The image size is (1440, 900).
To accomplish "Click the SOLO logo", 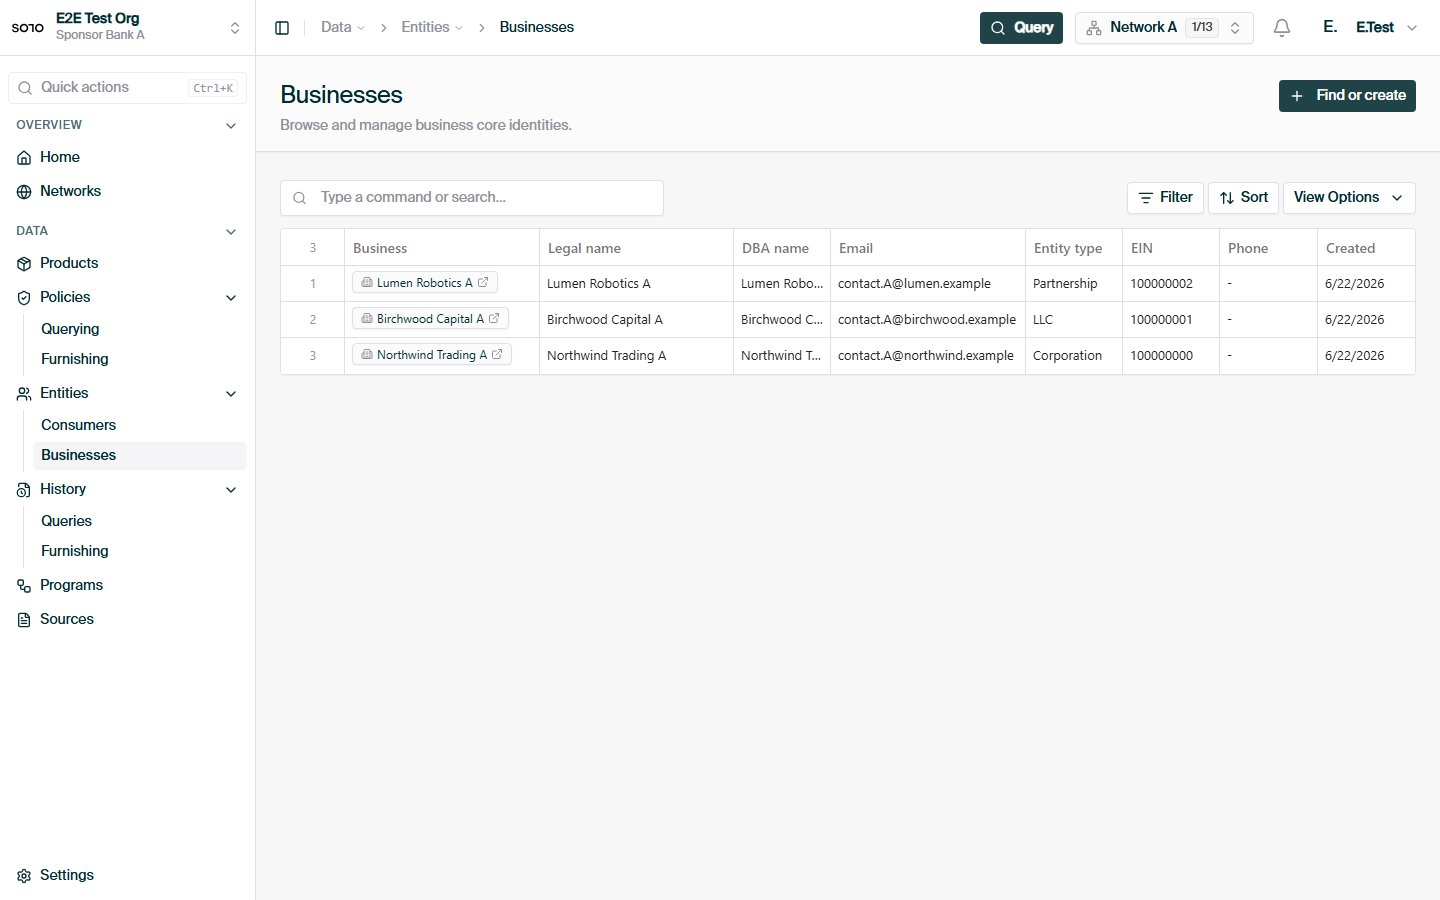I will pyautogui.click(x=28, y=28).
